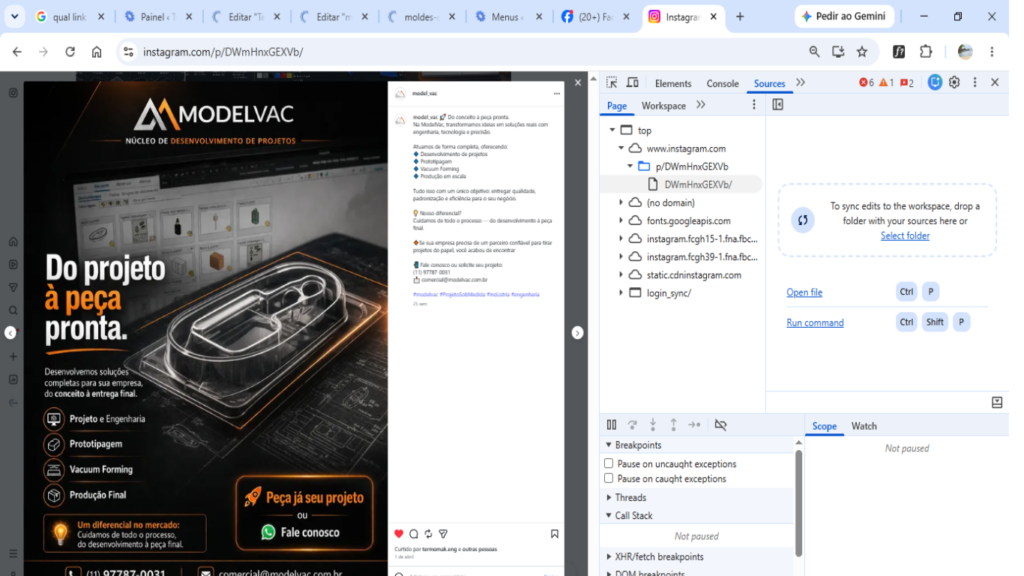This screenshot has width=1024, height=576.
Task: Click the debugger sidebar vertical scrollbar
Action: [798, 503]
